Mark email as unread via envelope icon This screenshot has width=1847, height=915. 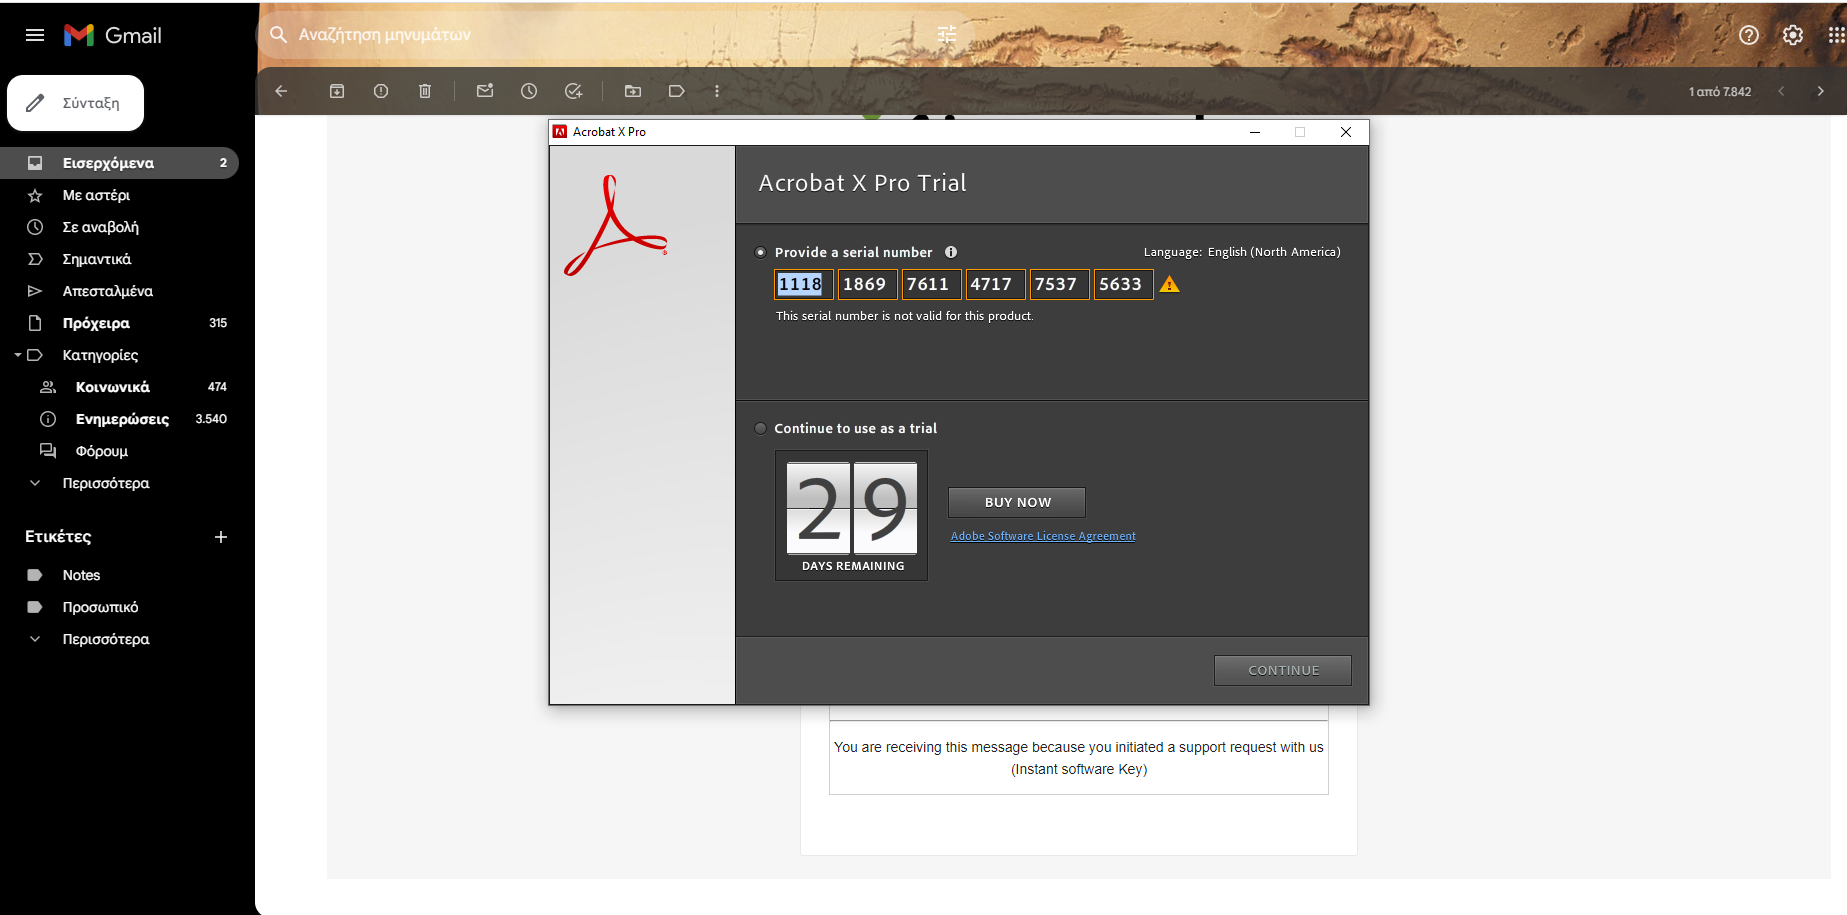coord(485,91)
